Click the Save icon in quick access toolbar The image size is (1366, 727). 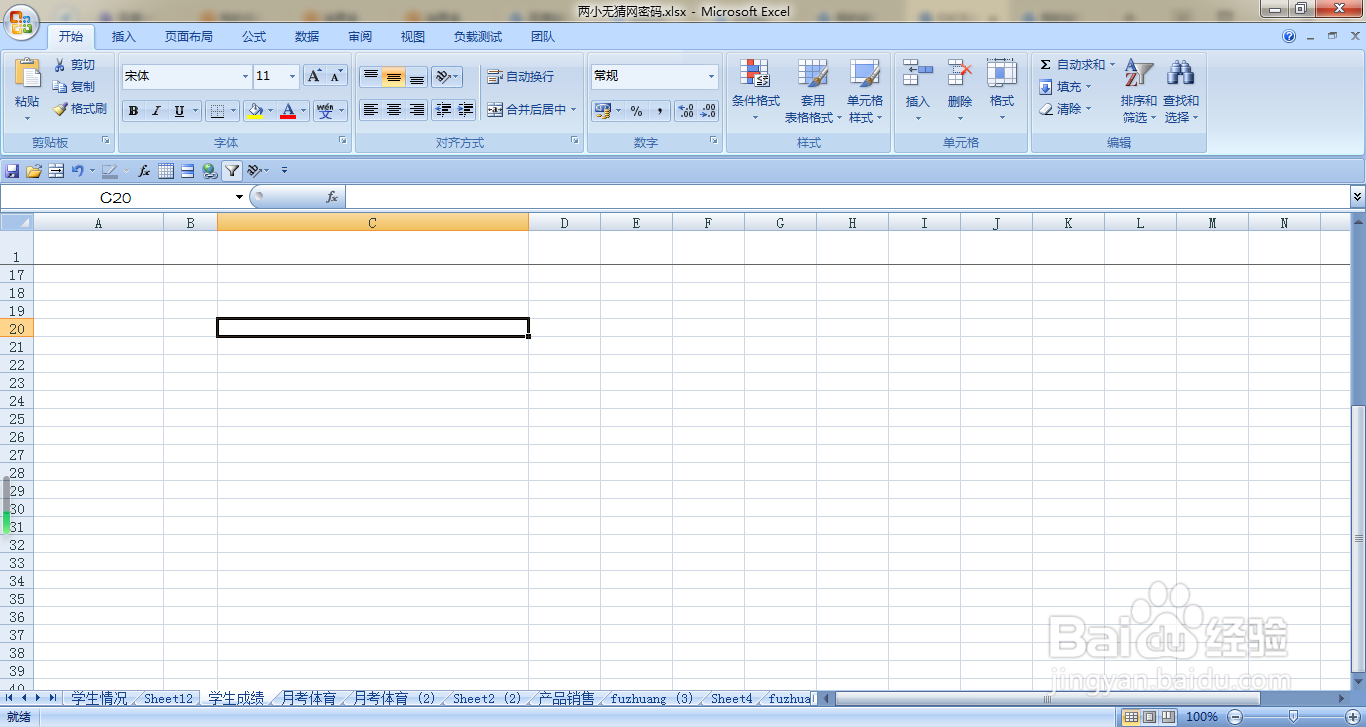coord(12,171)
